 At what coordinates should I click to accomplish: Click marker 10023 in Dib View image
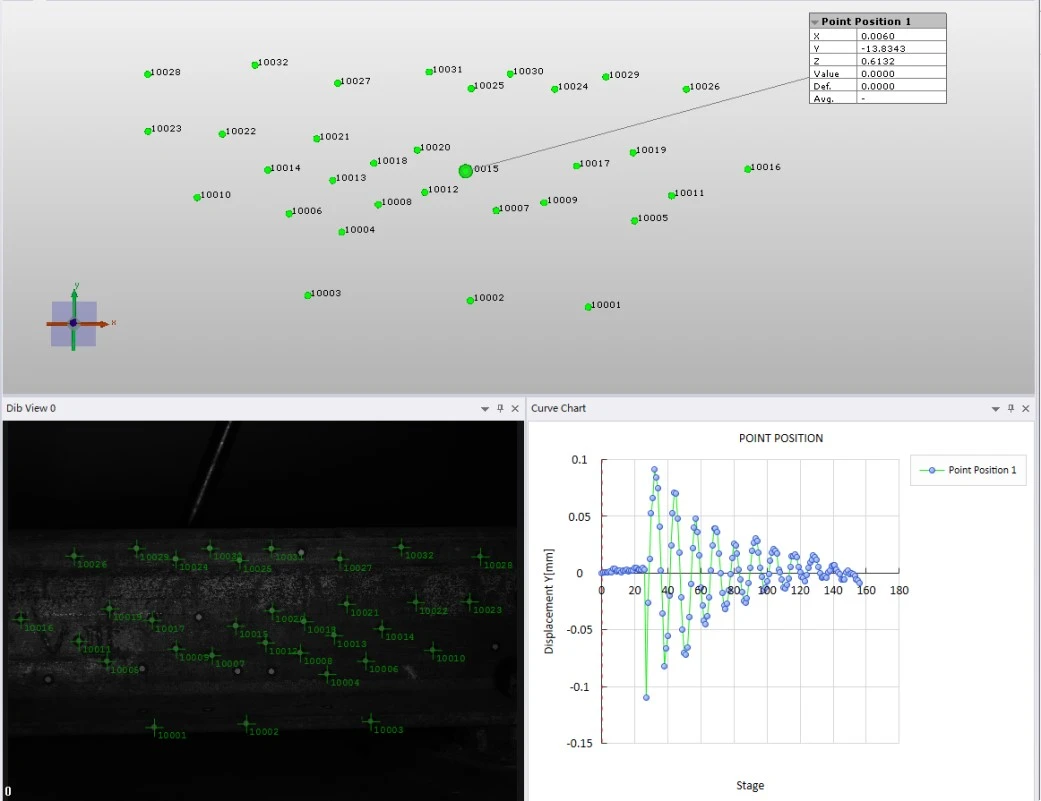click(469, 603)
